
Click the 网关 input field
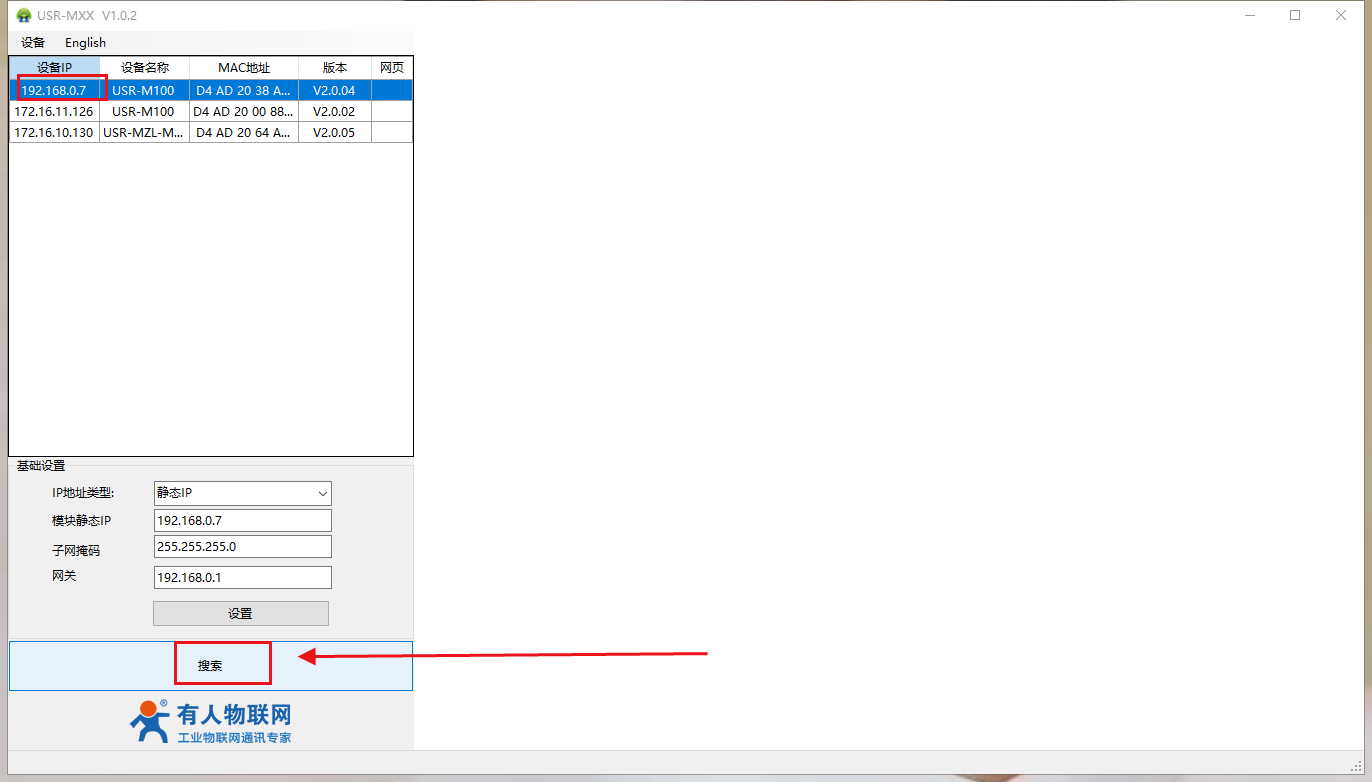click(x=243, y=578)
